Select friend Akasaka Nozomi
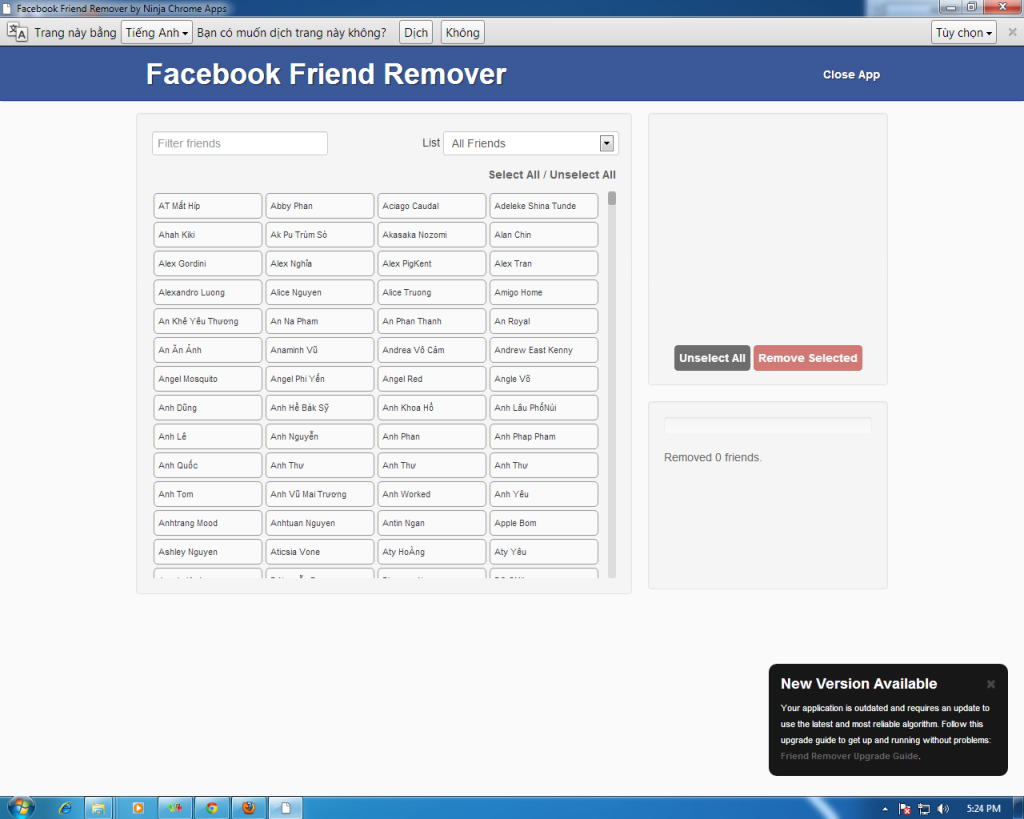This screenshot has height=819, width=1024. tap(432, 234)
